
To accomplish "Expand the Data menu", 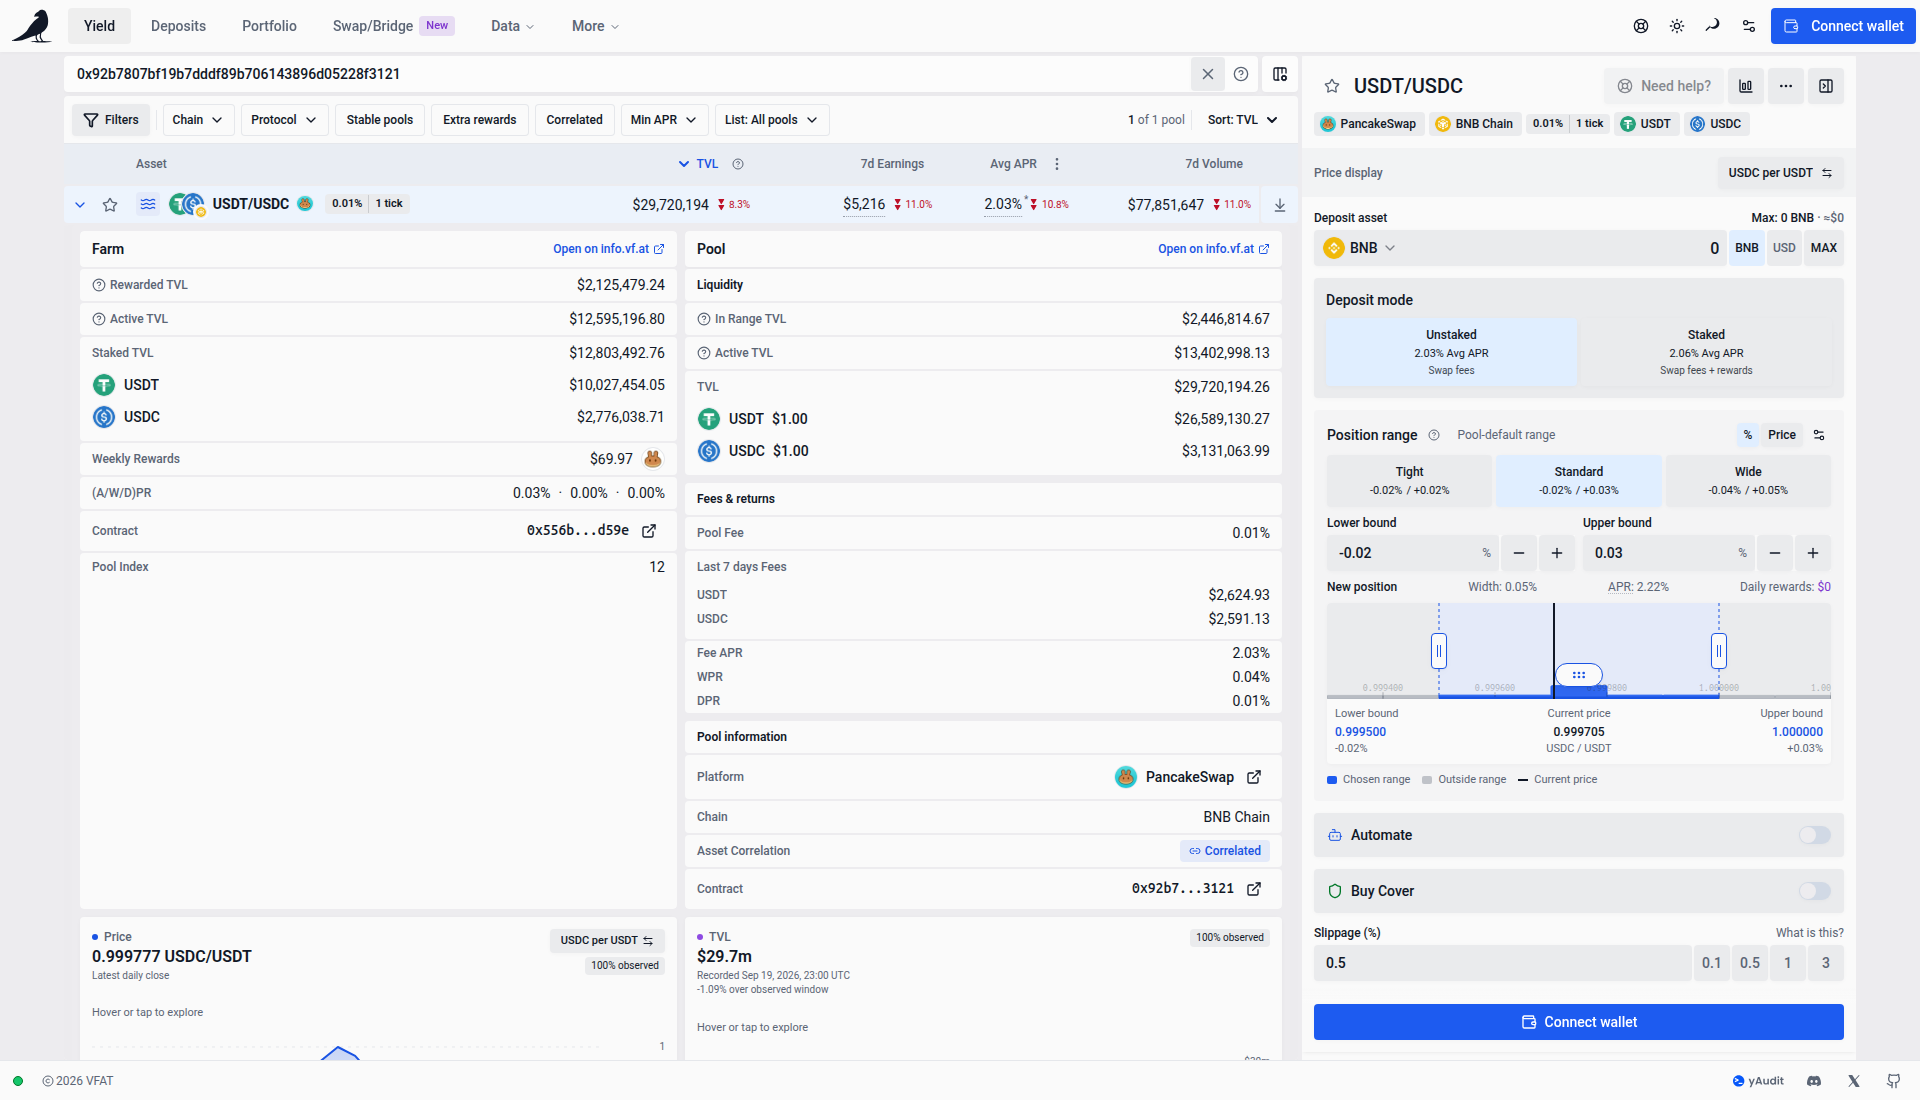I will [512, 26].
